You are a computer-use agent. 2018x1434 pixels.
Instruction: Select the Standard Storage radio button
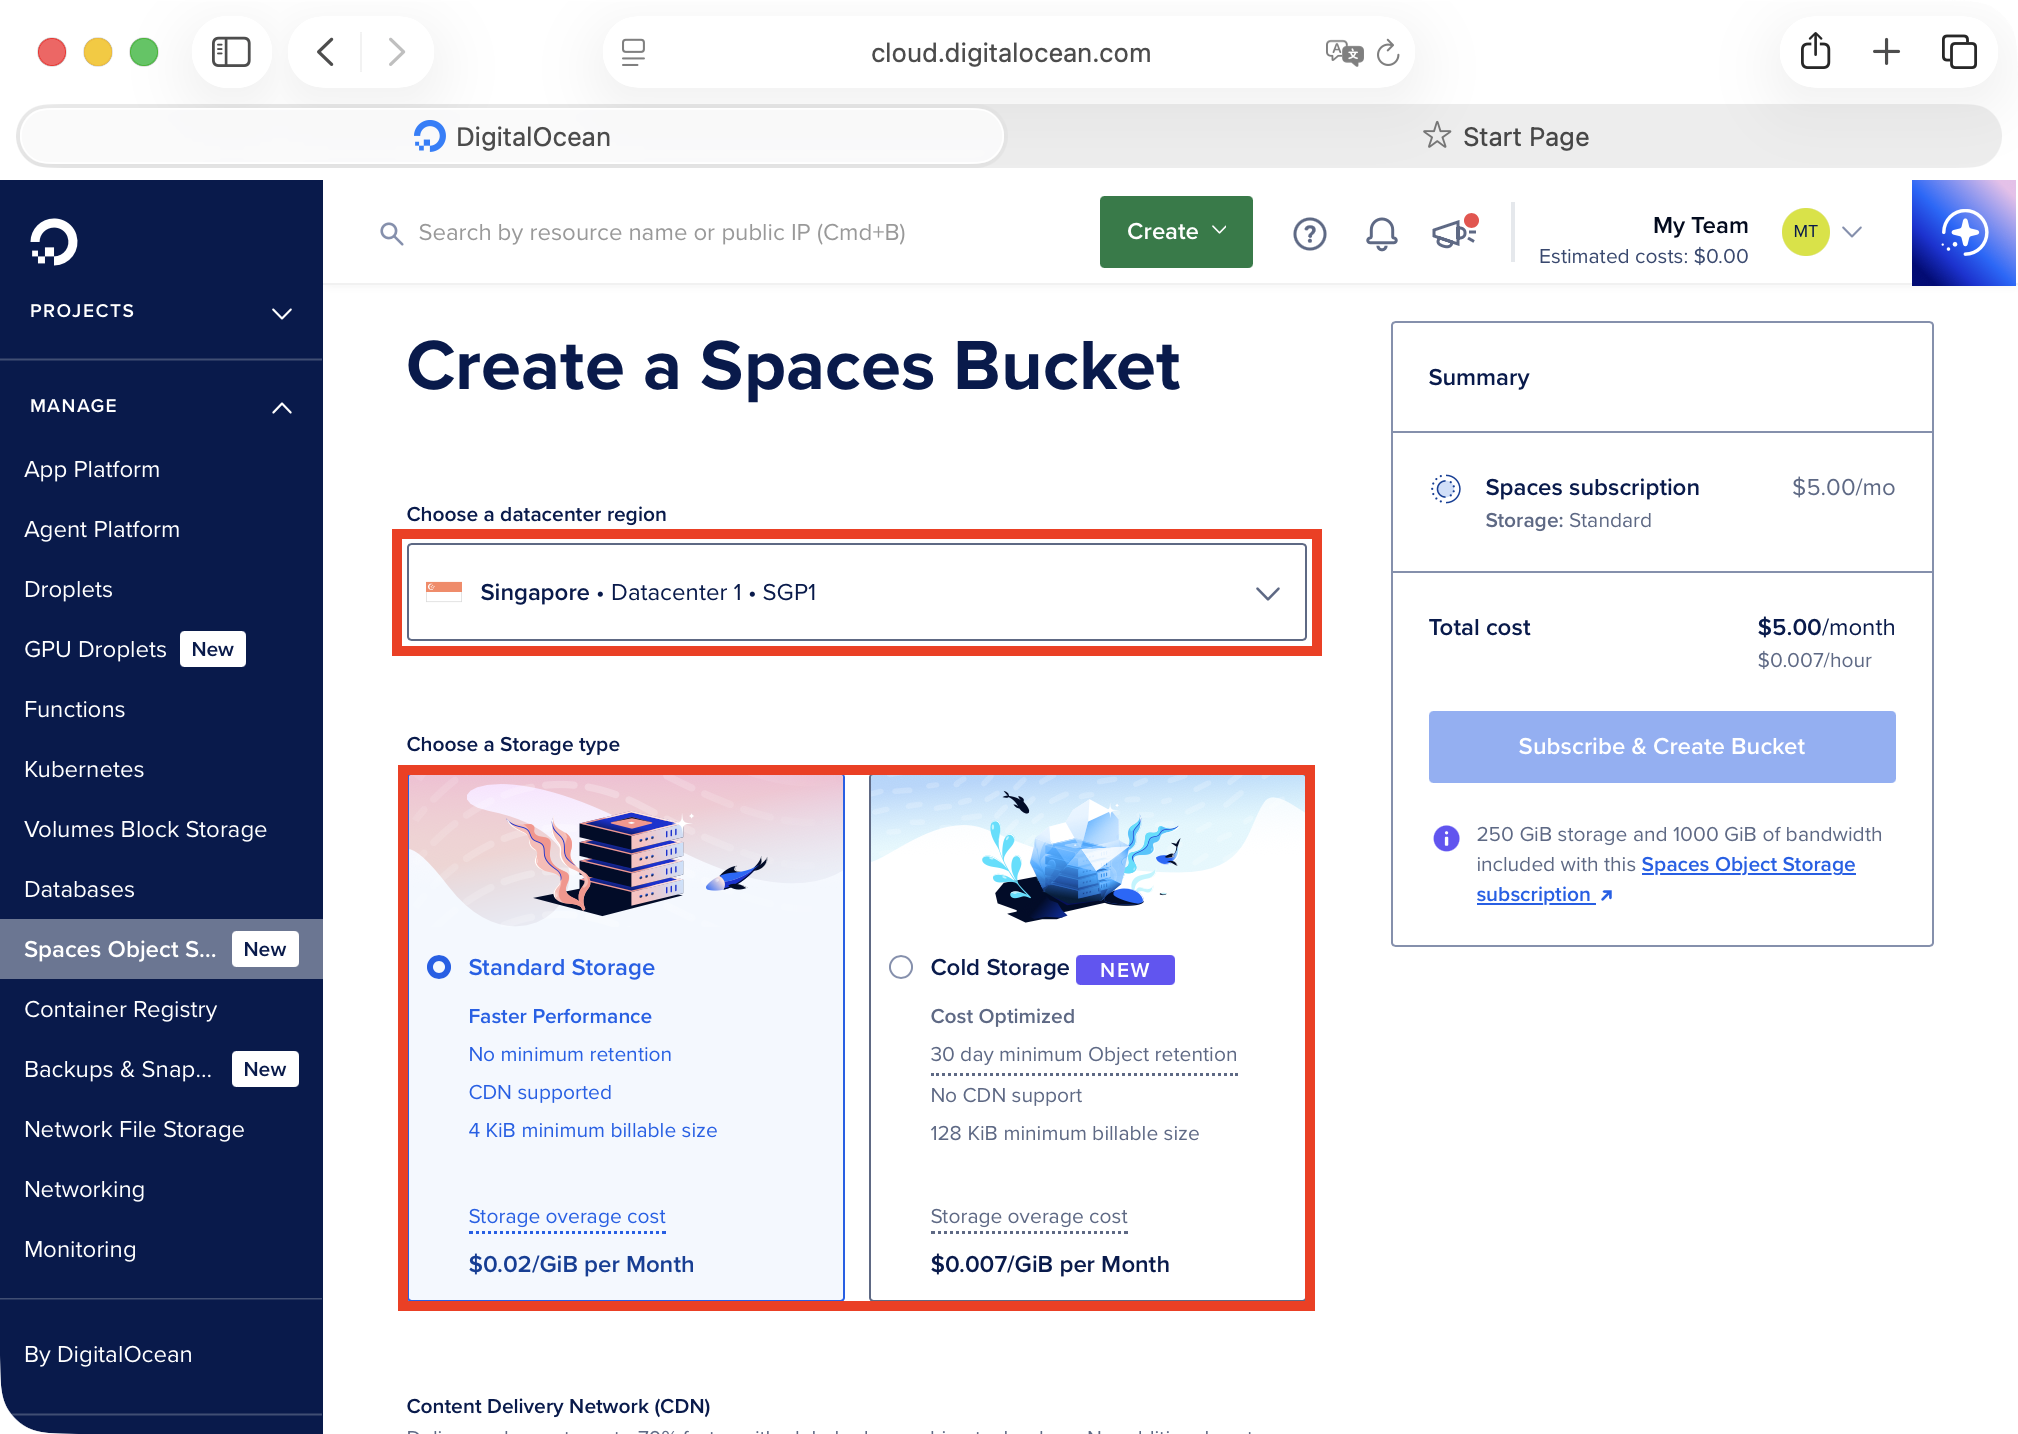(439, 967)
